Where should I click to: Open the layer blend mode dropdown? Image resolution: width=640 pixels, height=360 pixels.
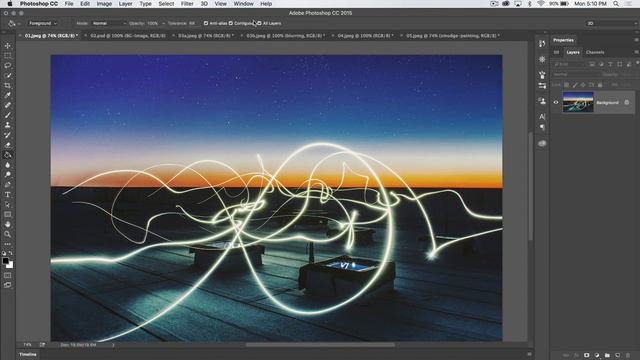[576, 75]
